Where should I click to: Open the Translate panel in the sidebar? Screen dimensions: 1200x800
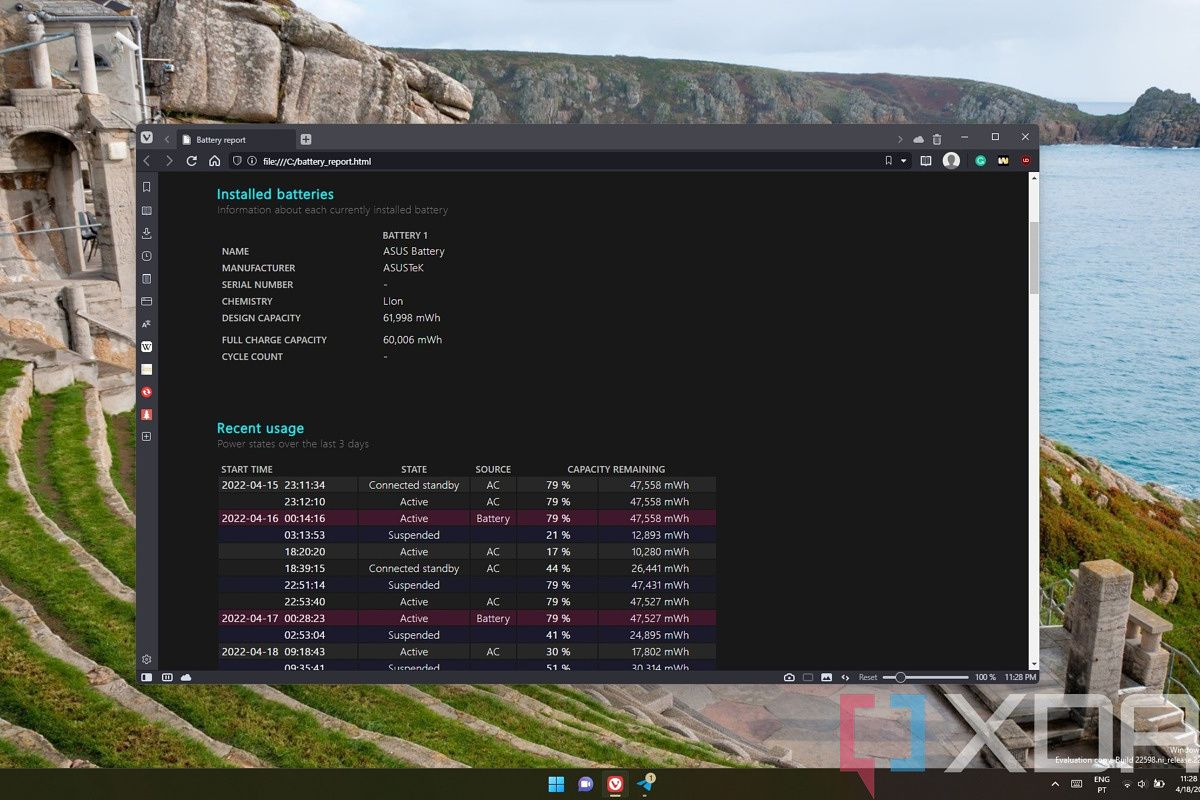[147, 324]
